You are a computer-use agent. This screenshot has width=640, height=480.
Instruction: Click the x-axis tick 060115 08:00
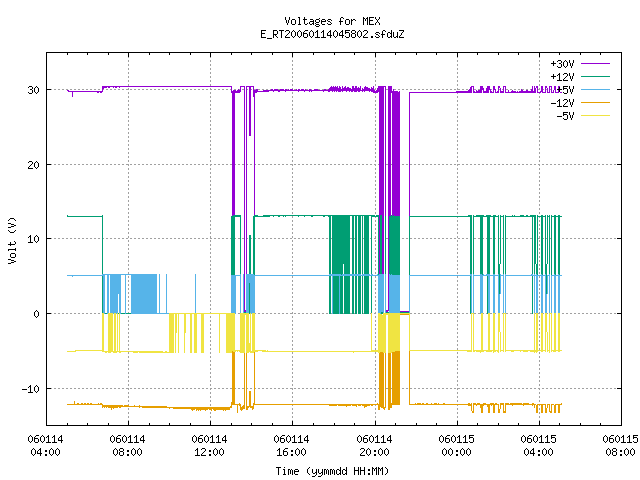[620, 446]
